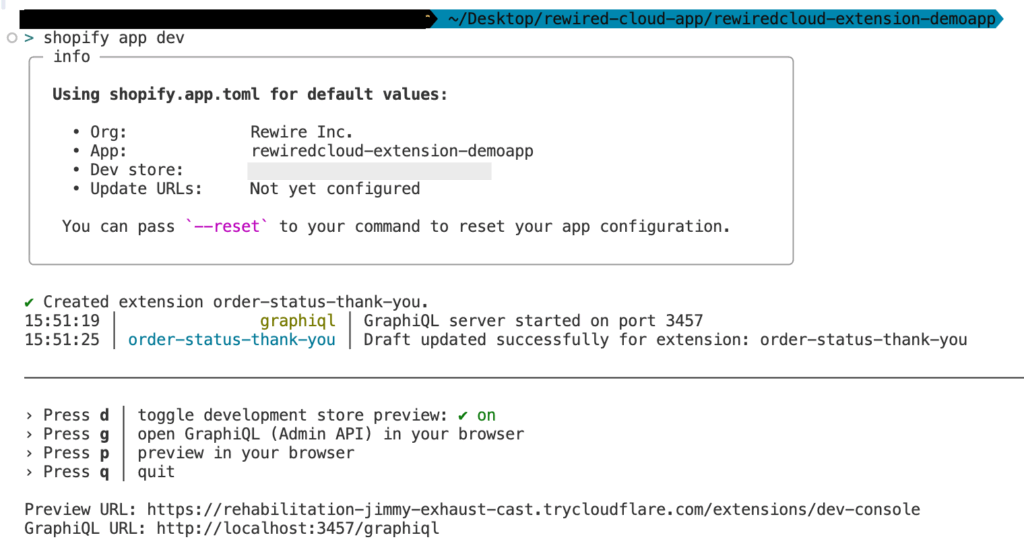Image resolution: width=1024 pixels, height=550 pixels.
Task: Click the 'Org:' label
Action: (108, 132)
